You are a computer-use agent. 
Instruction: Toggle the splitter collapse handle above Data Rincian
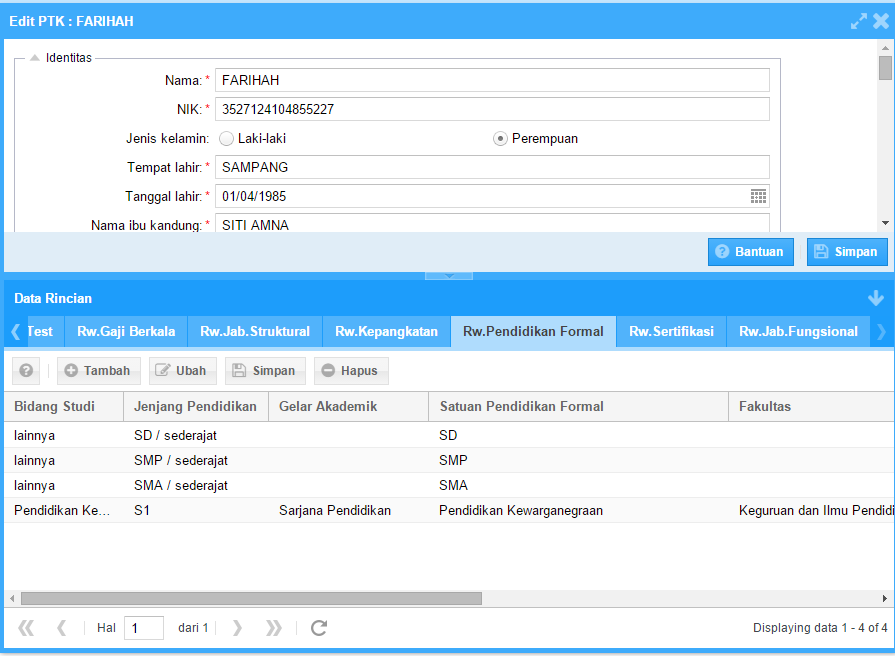tap(448, 275)
